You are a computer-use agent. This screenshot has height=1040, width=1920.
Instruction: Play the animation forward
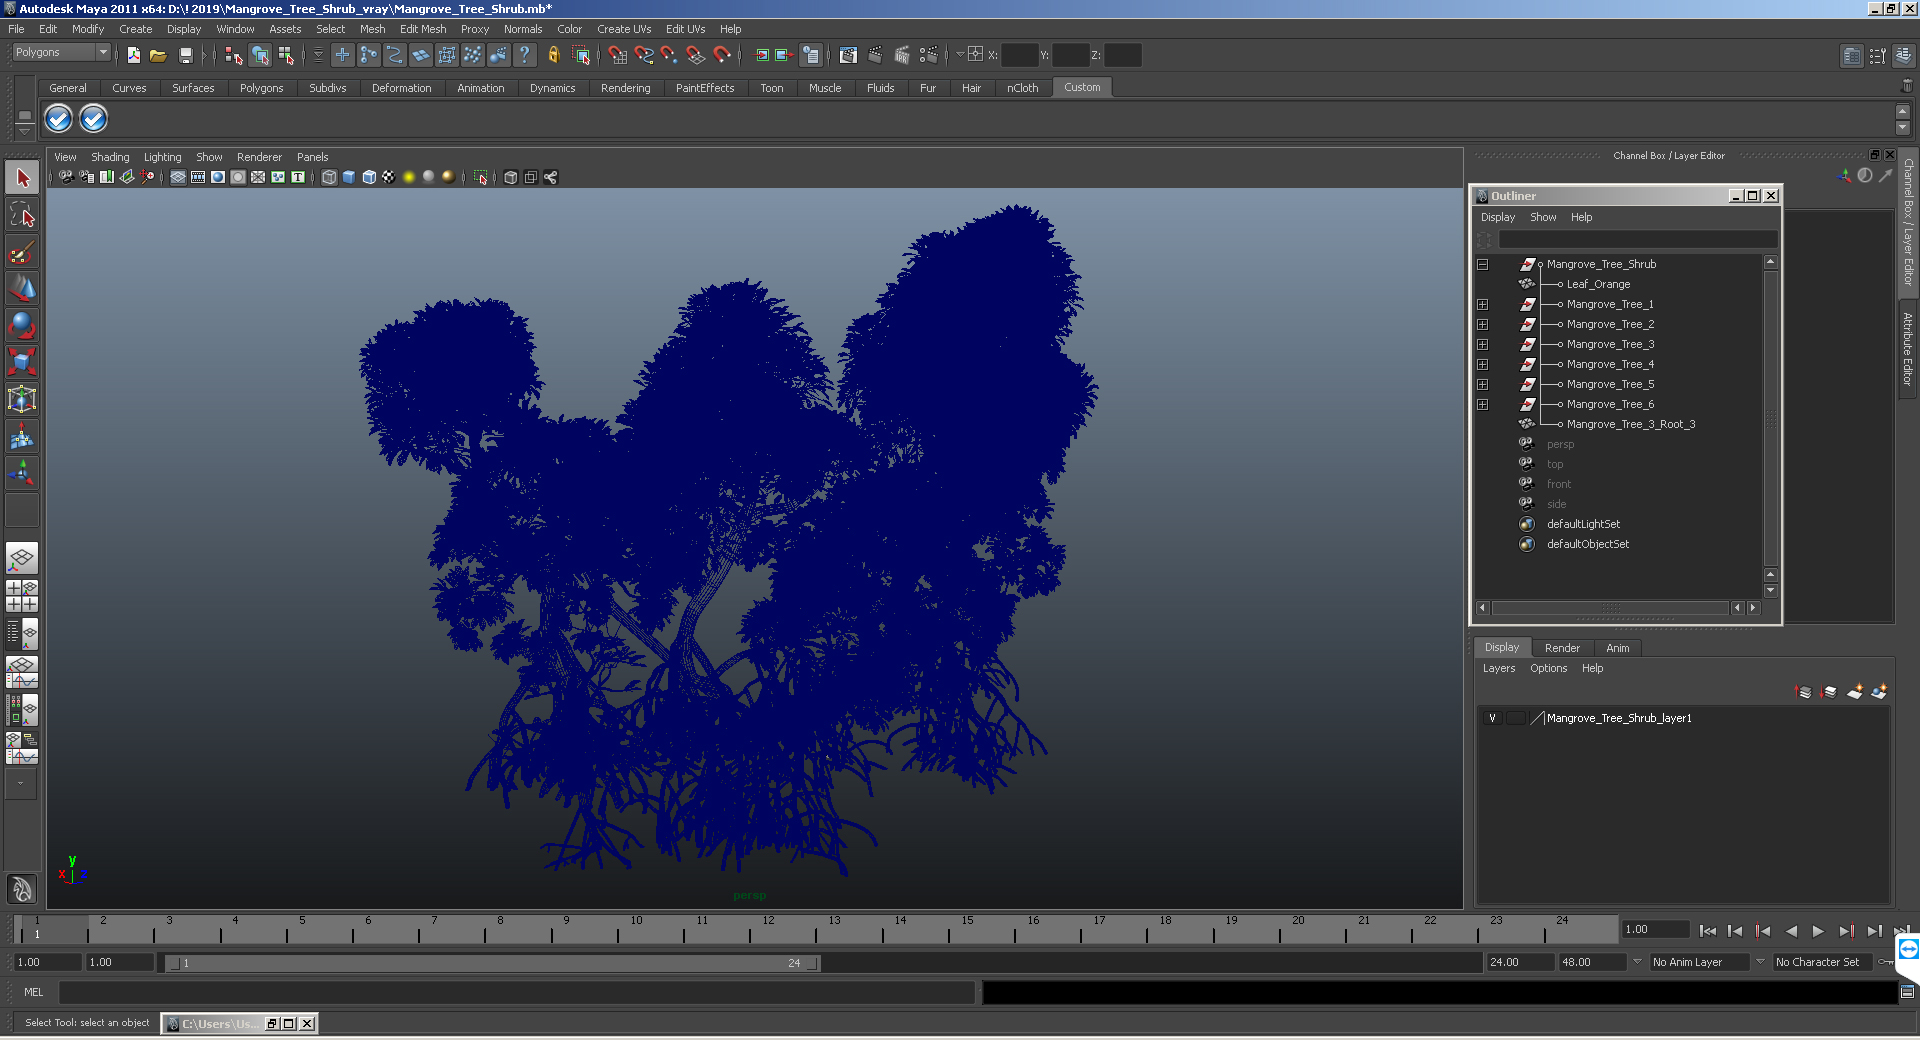pos(1818,931)
